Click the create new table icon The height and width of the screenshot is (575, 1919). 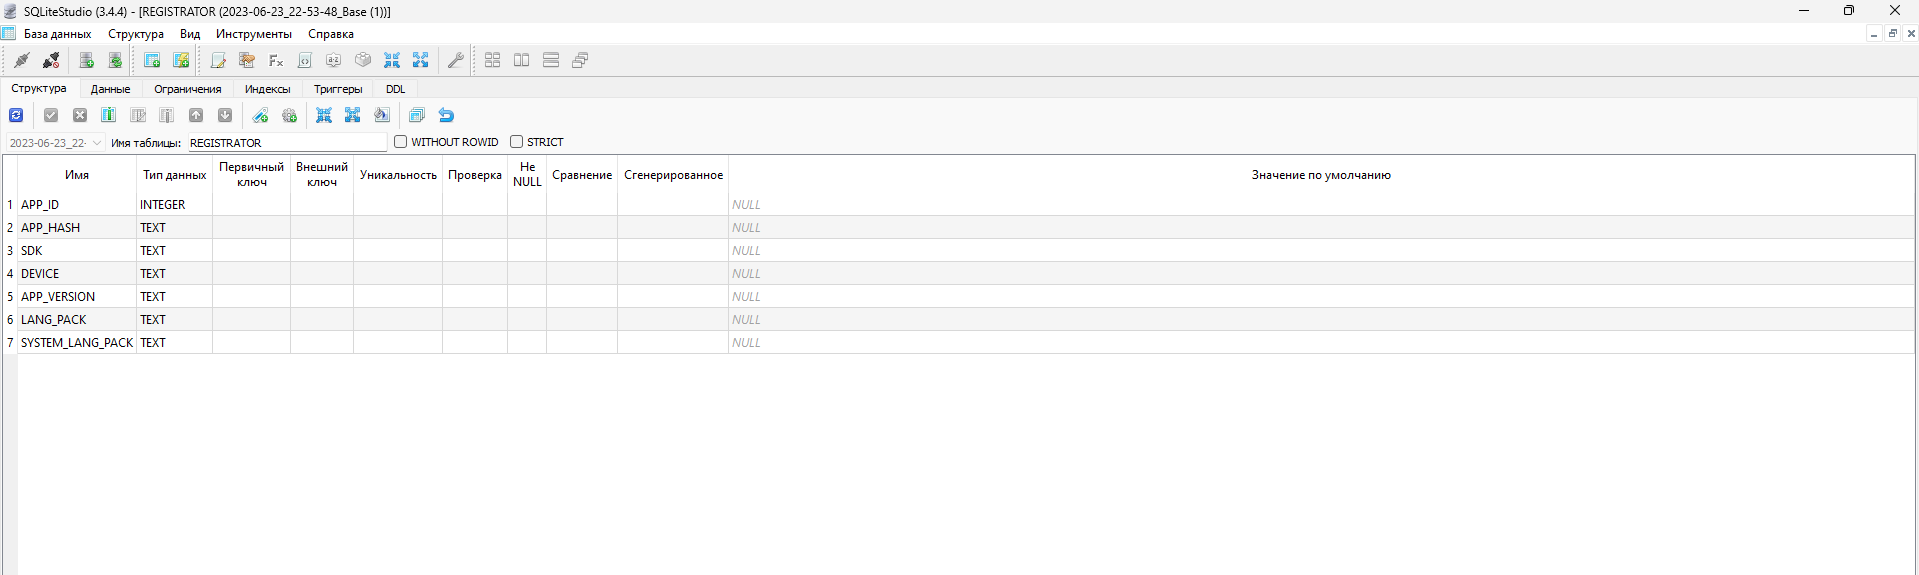point(152,61)
